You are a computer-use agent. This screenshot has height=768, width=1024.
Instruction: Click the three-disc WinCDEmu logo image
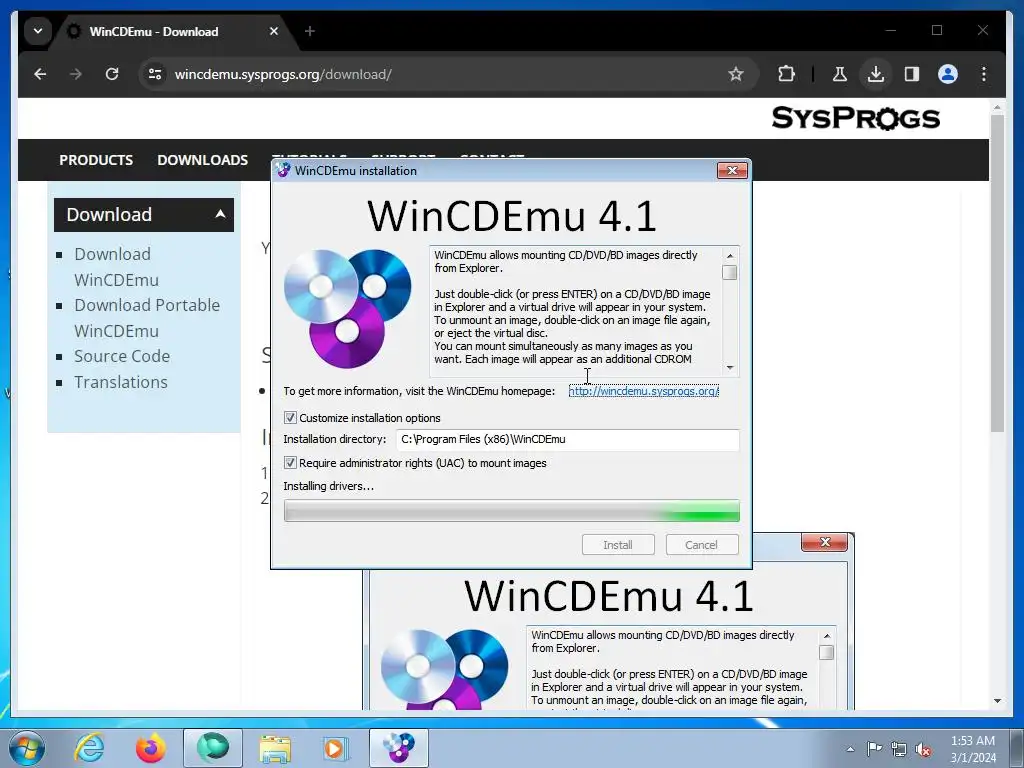click(x=347, y=309)
